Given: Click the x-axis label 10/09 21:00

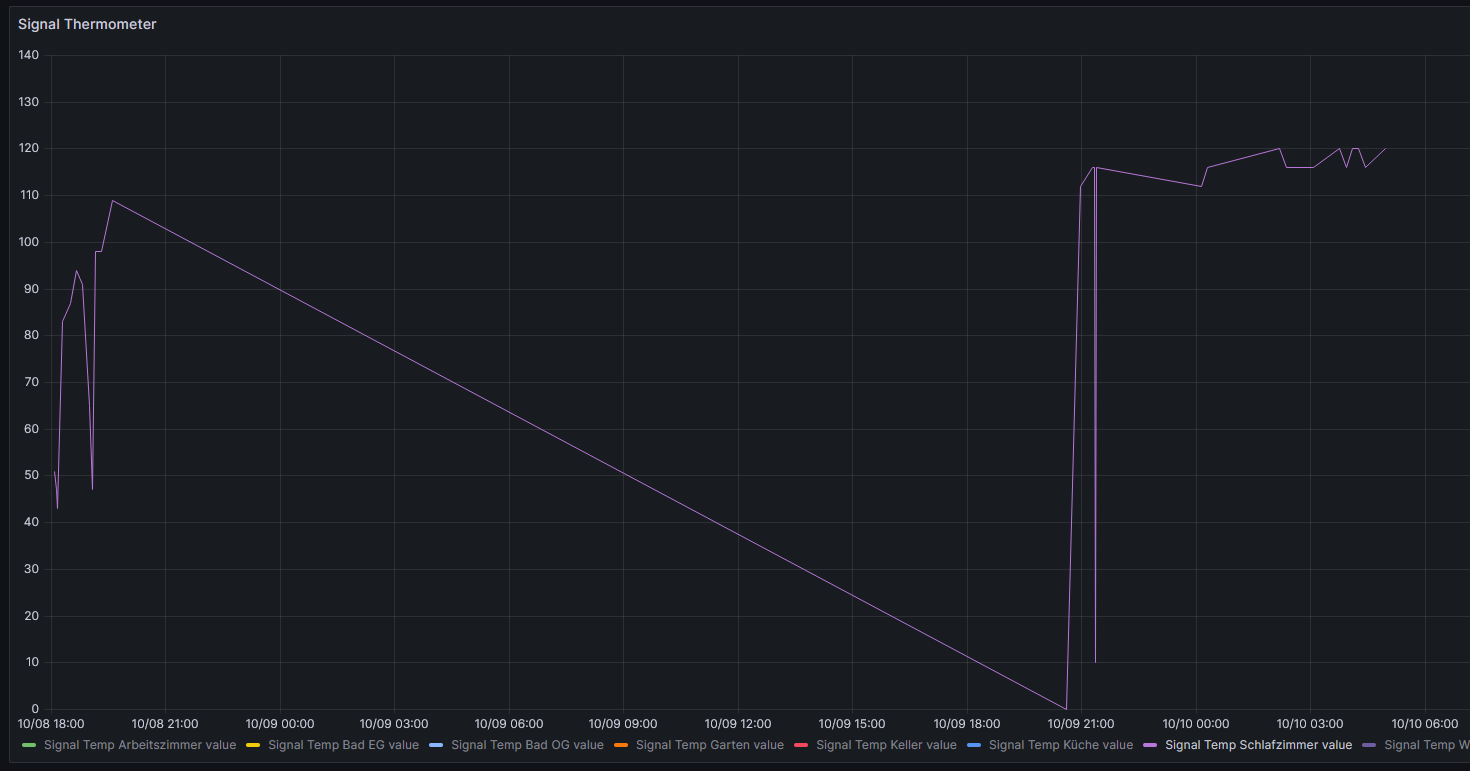Looking at the screenshot, I should pyautogui.click(x=1081, y=723).
